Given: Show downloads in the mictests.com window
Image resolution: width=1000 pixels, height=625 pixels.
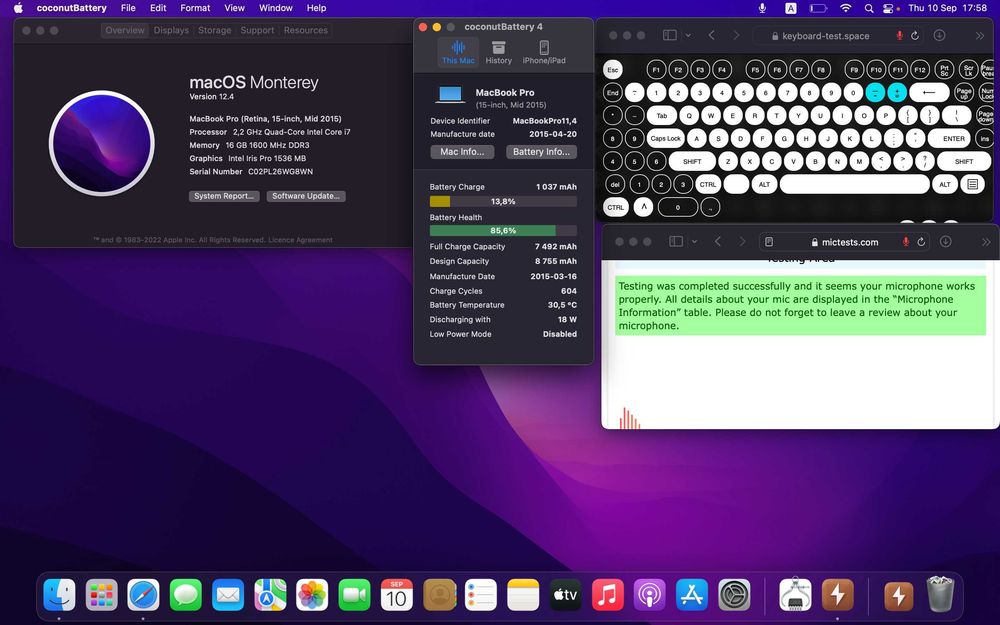Looking at the screenshot, I should click(x=946, y=242).
